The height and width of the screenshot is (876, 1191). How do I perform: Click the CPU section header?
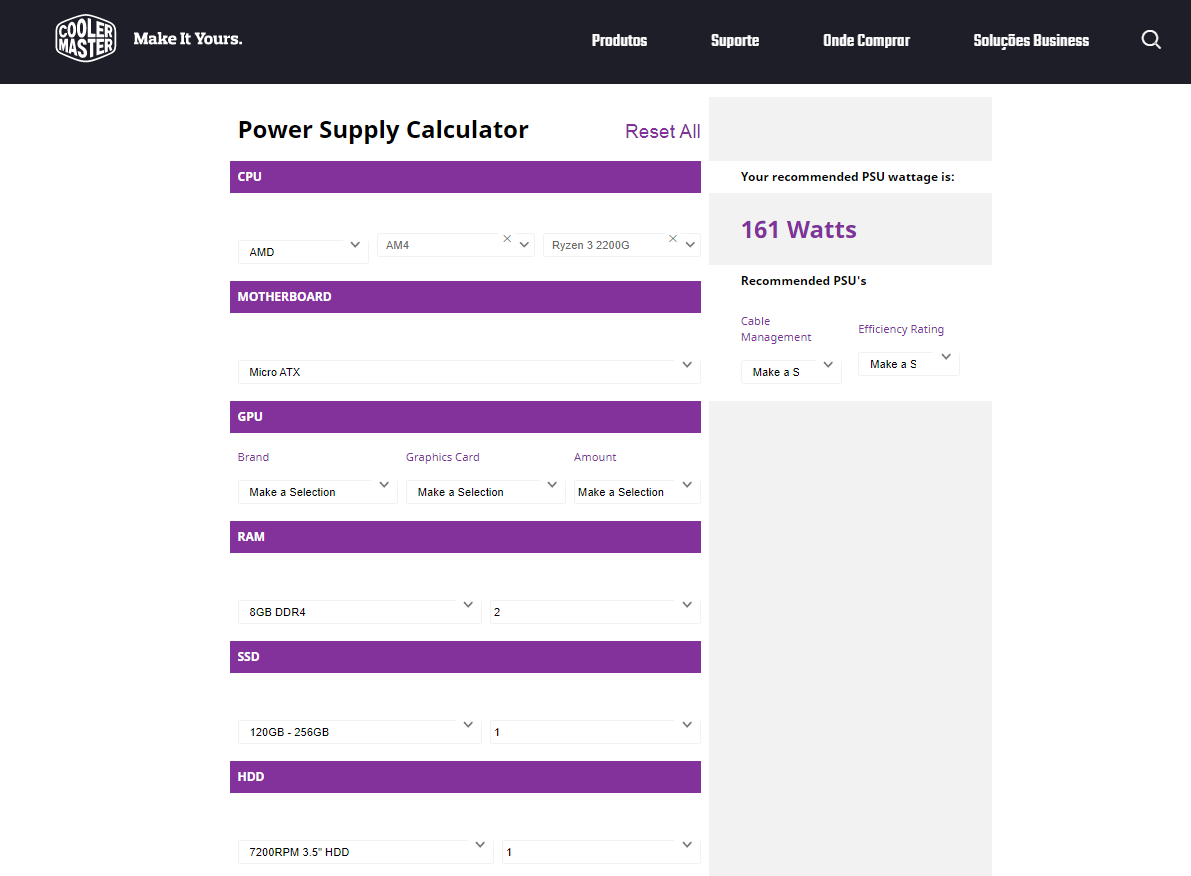point(465,176)
